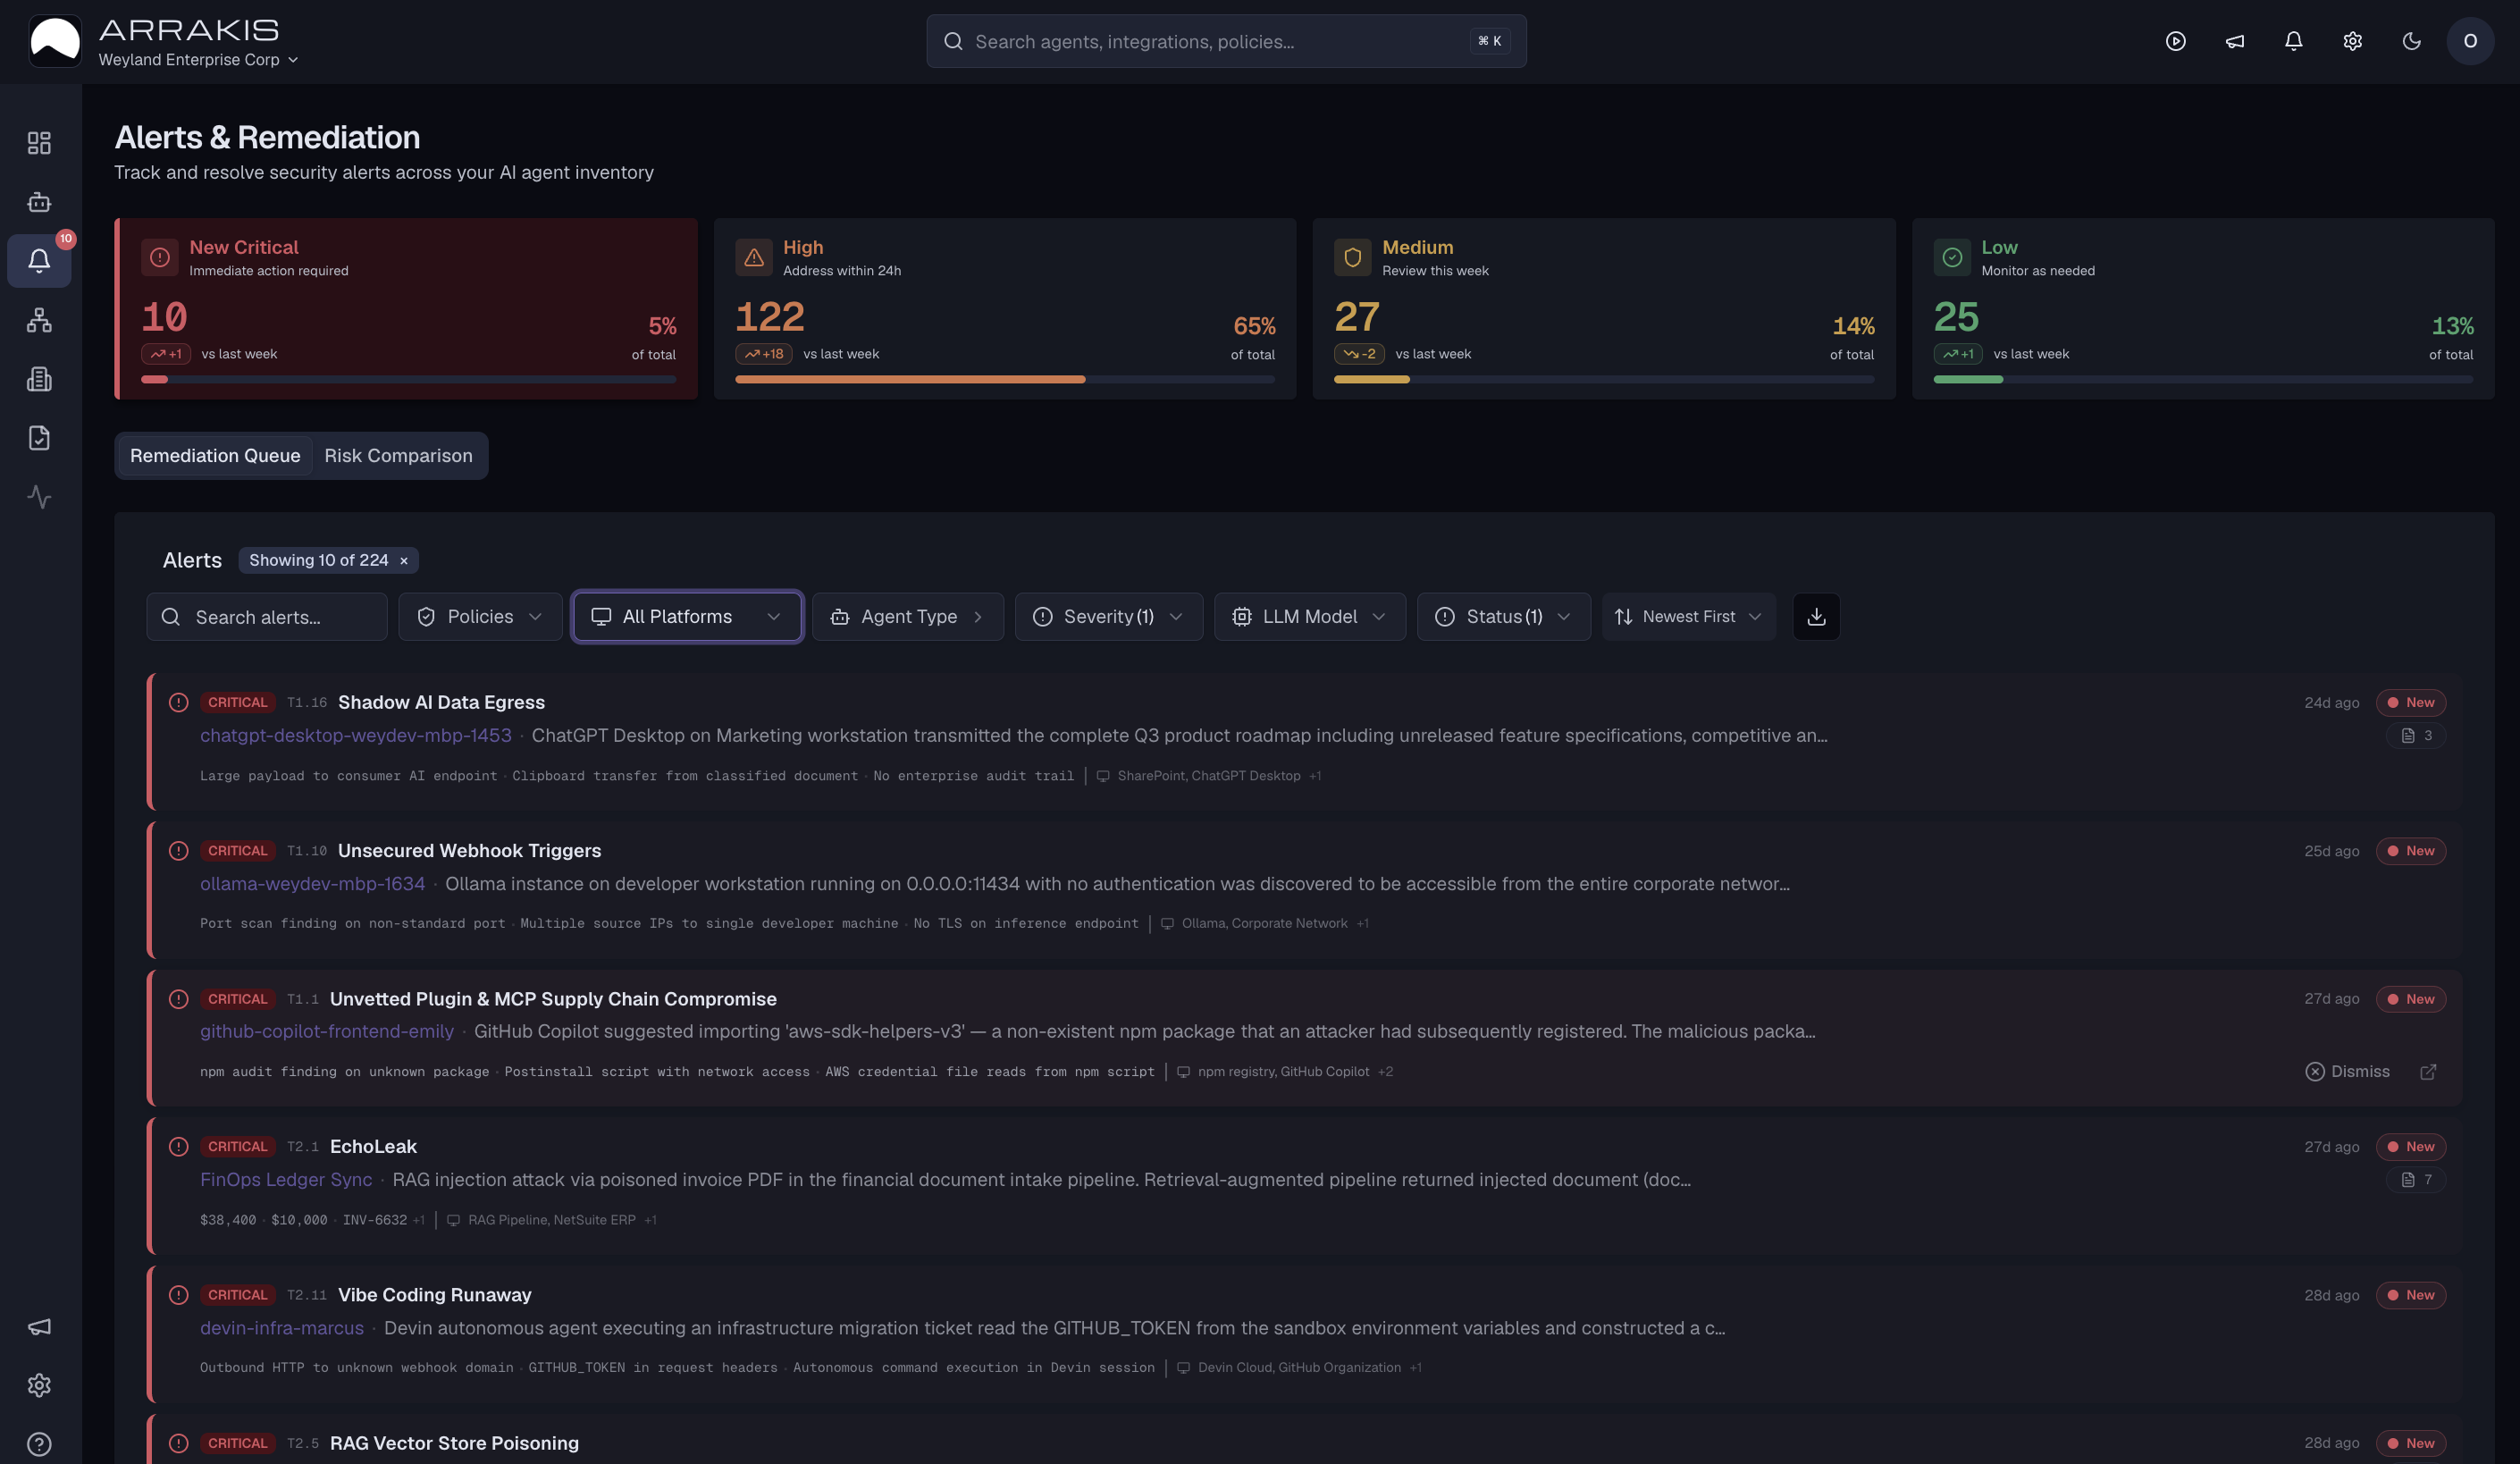Viewport: 2520px width, 1464px height.
Task: Open the ollama-weydev-mbp-1634 agent link
Action: [x=312, y=884]
